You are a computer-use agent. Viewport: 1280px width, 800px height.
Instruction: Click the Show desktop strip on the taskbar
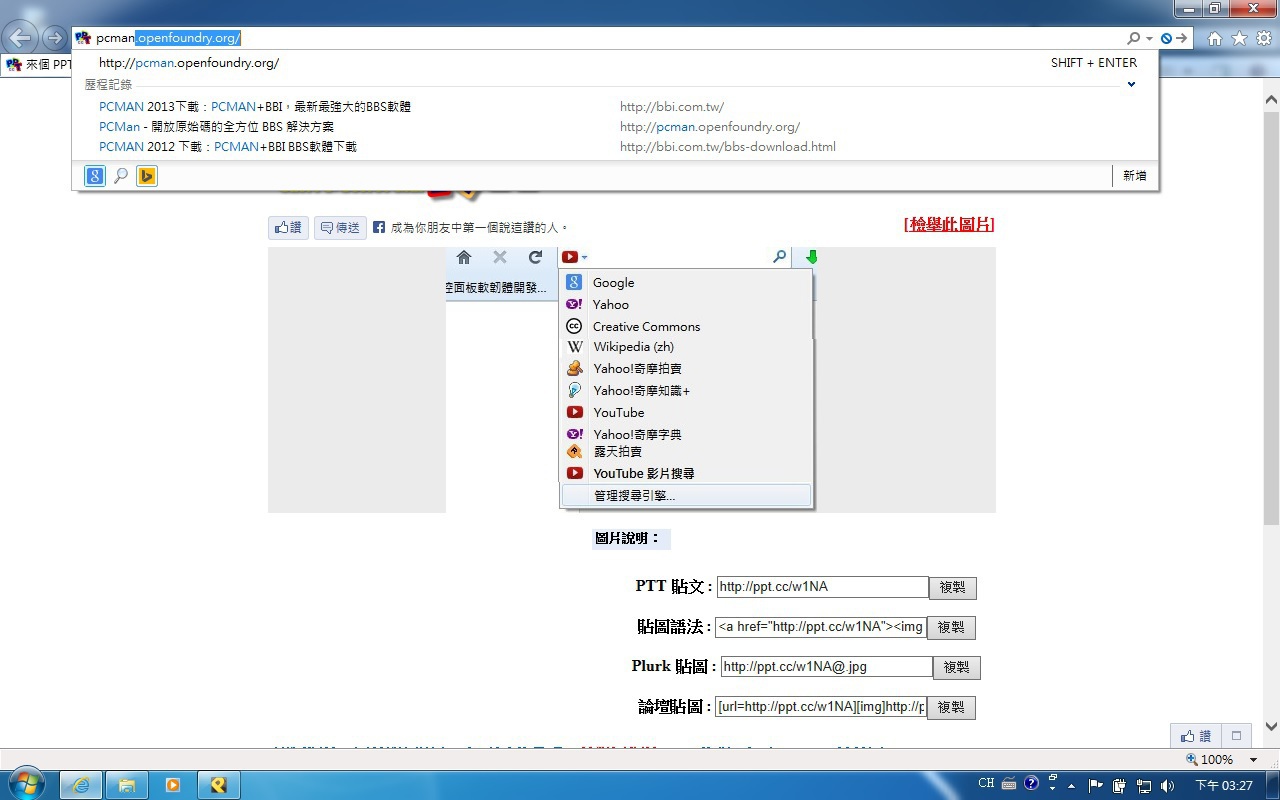pos(1273,785)
